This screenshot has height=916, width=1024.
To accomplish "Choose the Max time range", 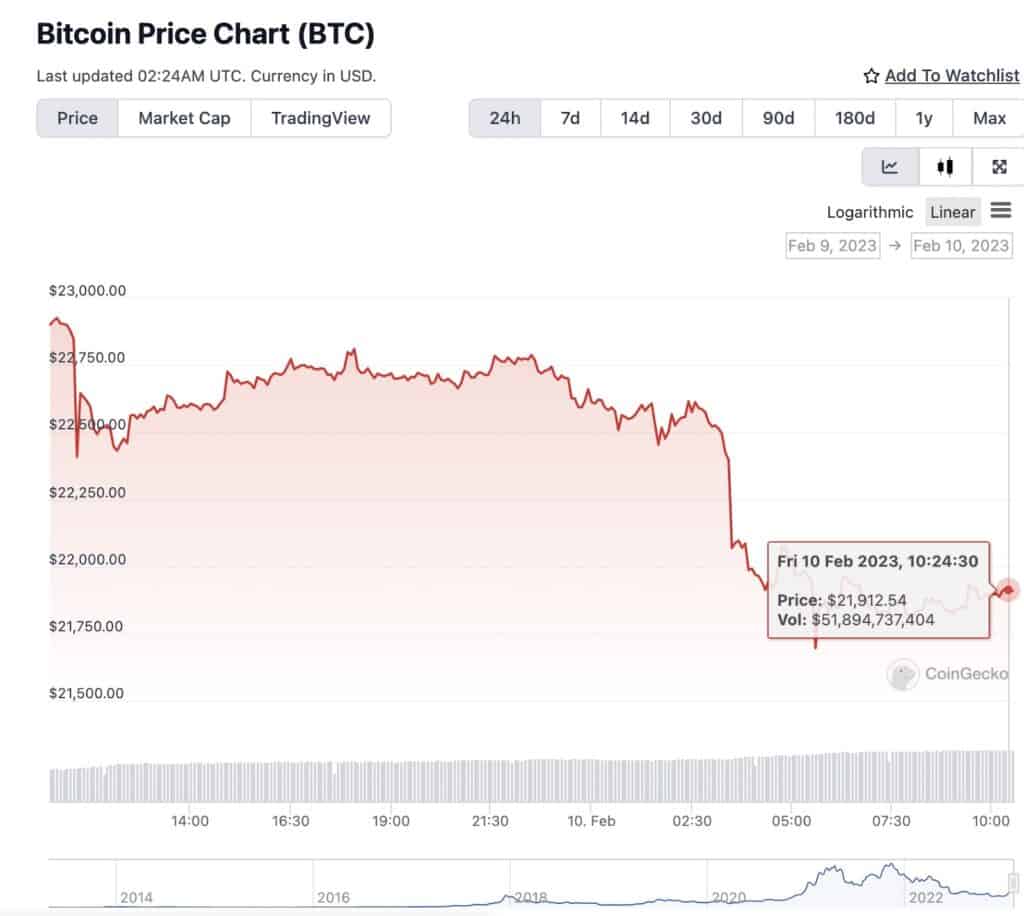I will [989, 118].
